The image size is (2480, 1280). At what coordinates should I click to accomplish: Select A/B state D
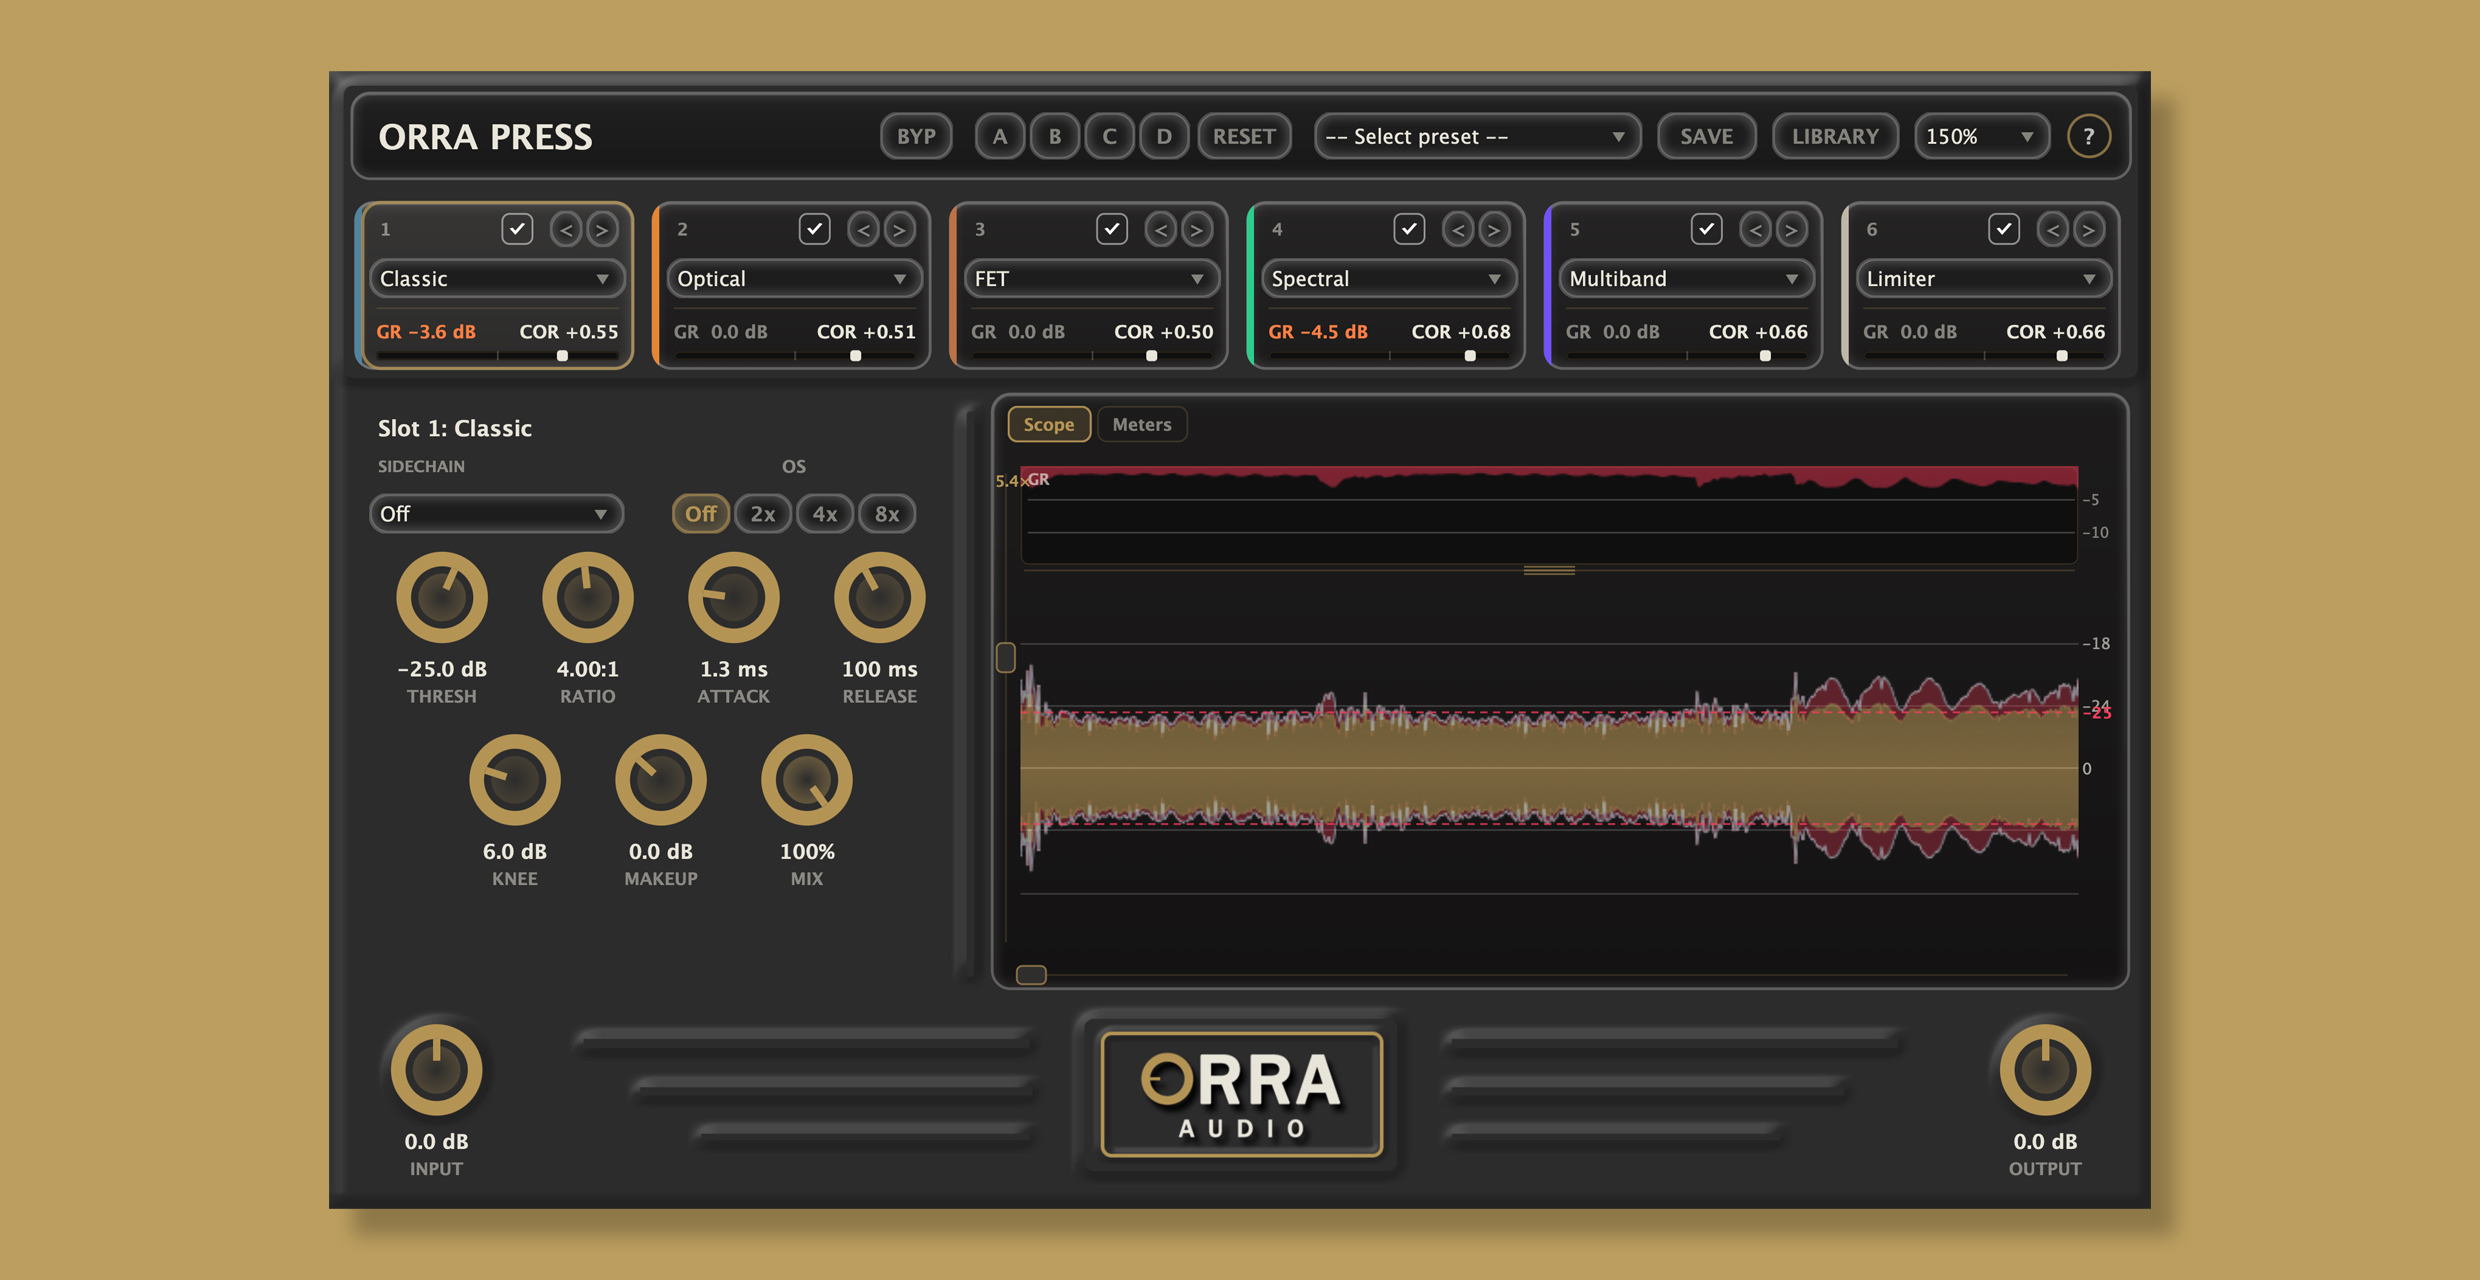1163,136
